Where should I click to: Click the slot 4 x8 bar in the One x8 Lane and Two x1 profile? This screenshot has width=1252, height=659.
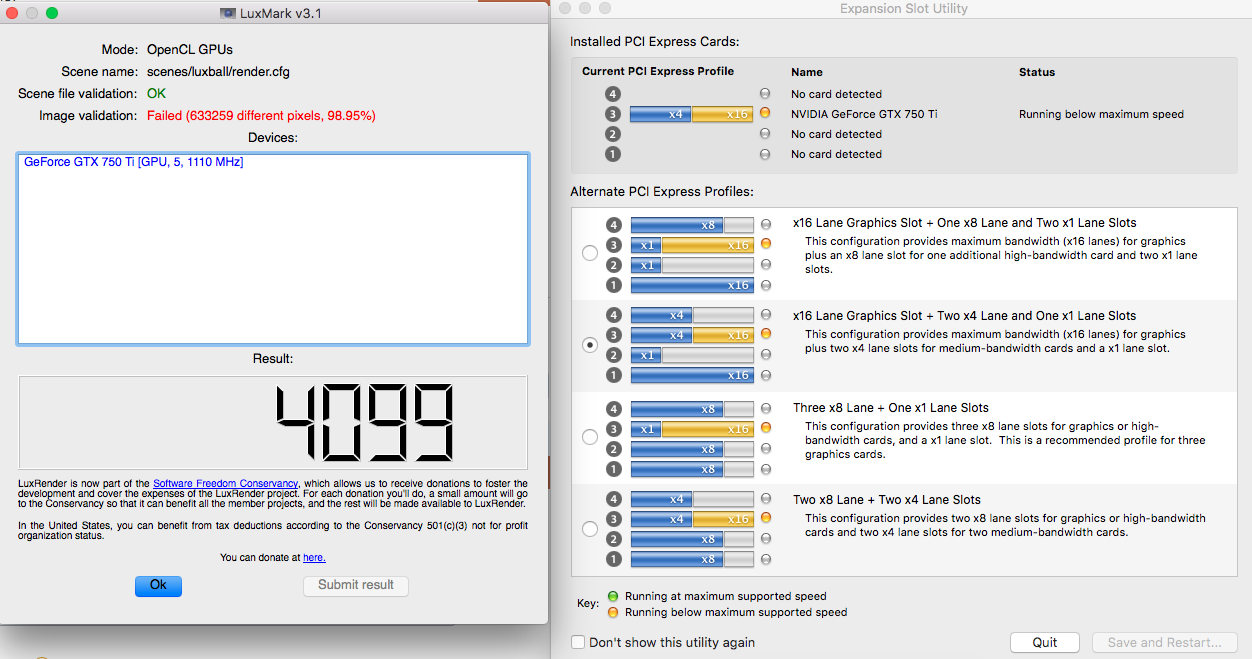coord(692,225)
